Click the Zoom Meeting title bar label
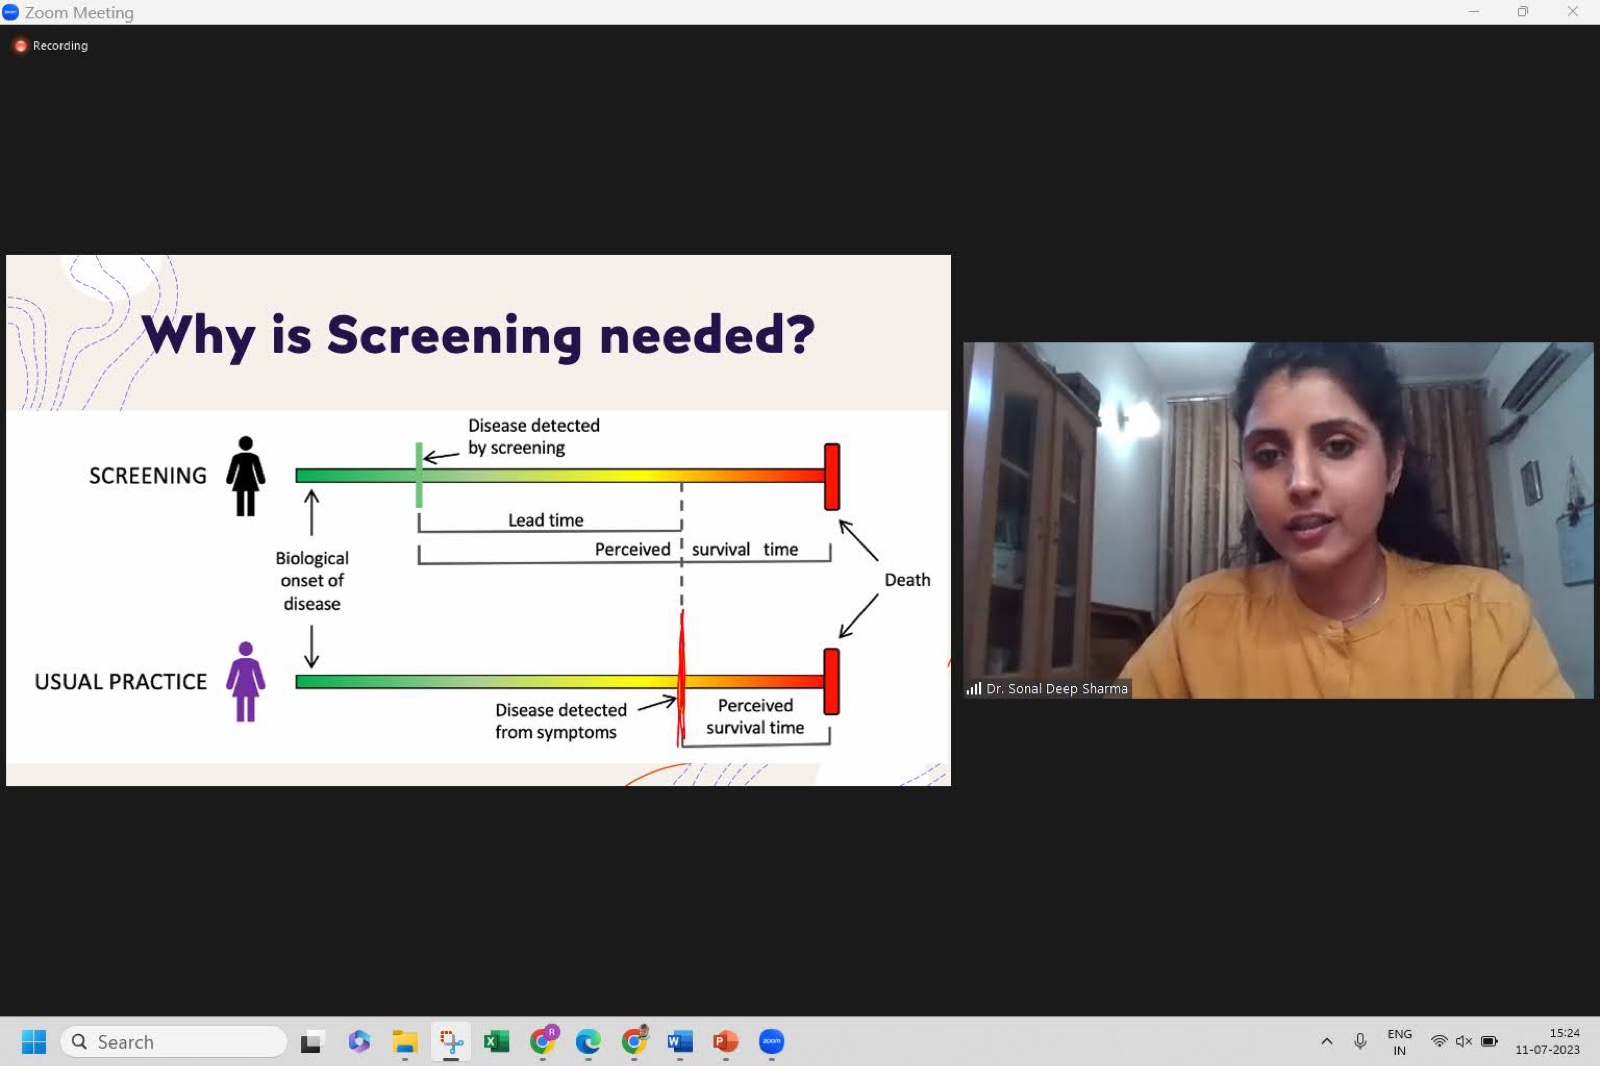This screenshot has width=1600, height=1066. point(80,12)
